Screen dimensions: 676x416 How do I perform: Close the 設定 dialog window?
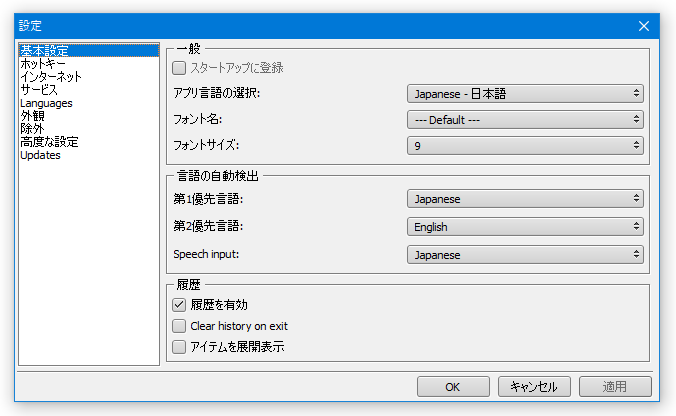[644, 26]
